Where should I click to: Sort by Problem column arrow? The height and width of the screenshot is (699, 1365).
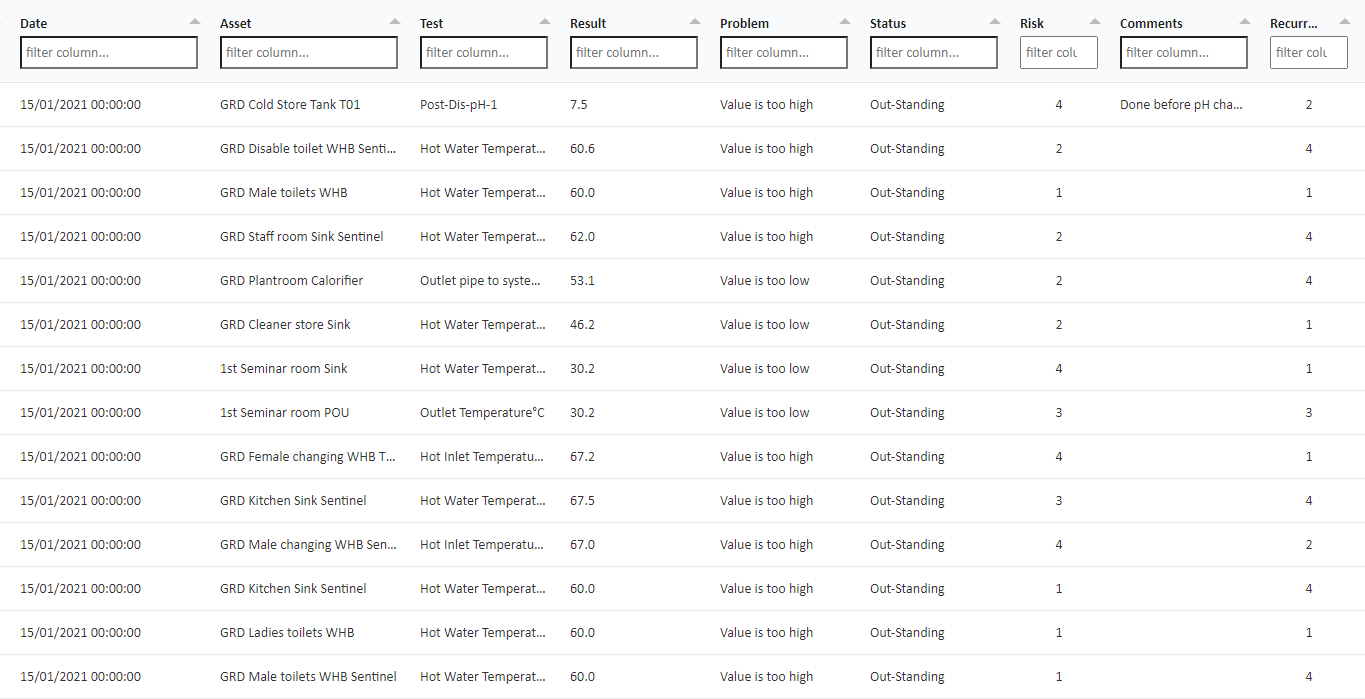pos(844,21)
